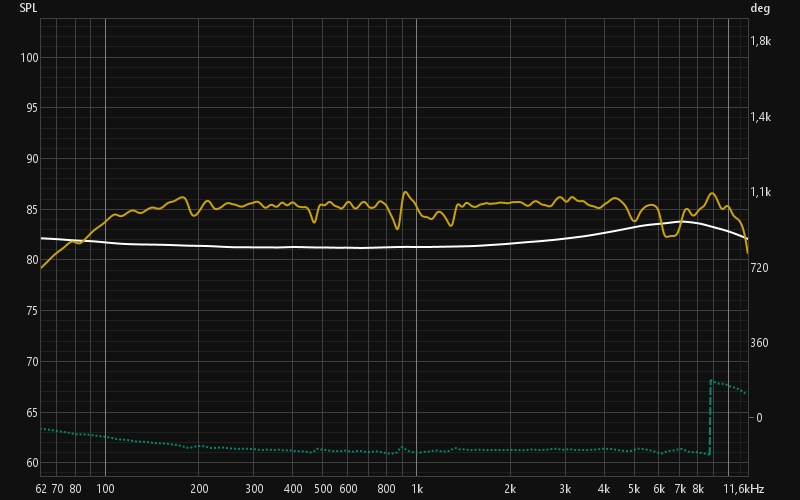Click the 200 frequency axis label
800x500 pixels.
pos(199,489)
